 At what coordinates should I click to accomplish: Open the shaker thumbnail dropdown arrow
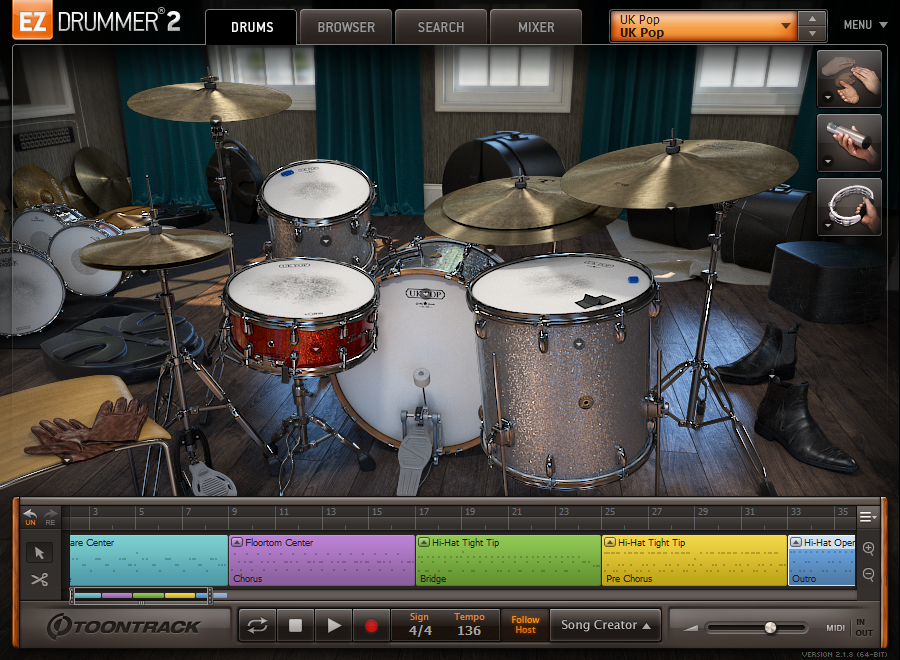(x=827, y=162)
